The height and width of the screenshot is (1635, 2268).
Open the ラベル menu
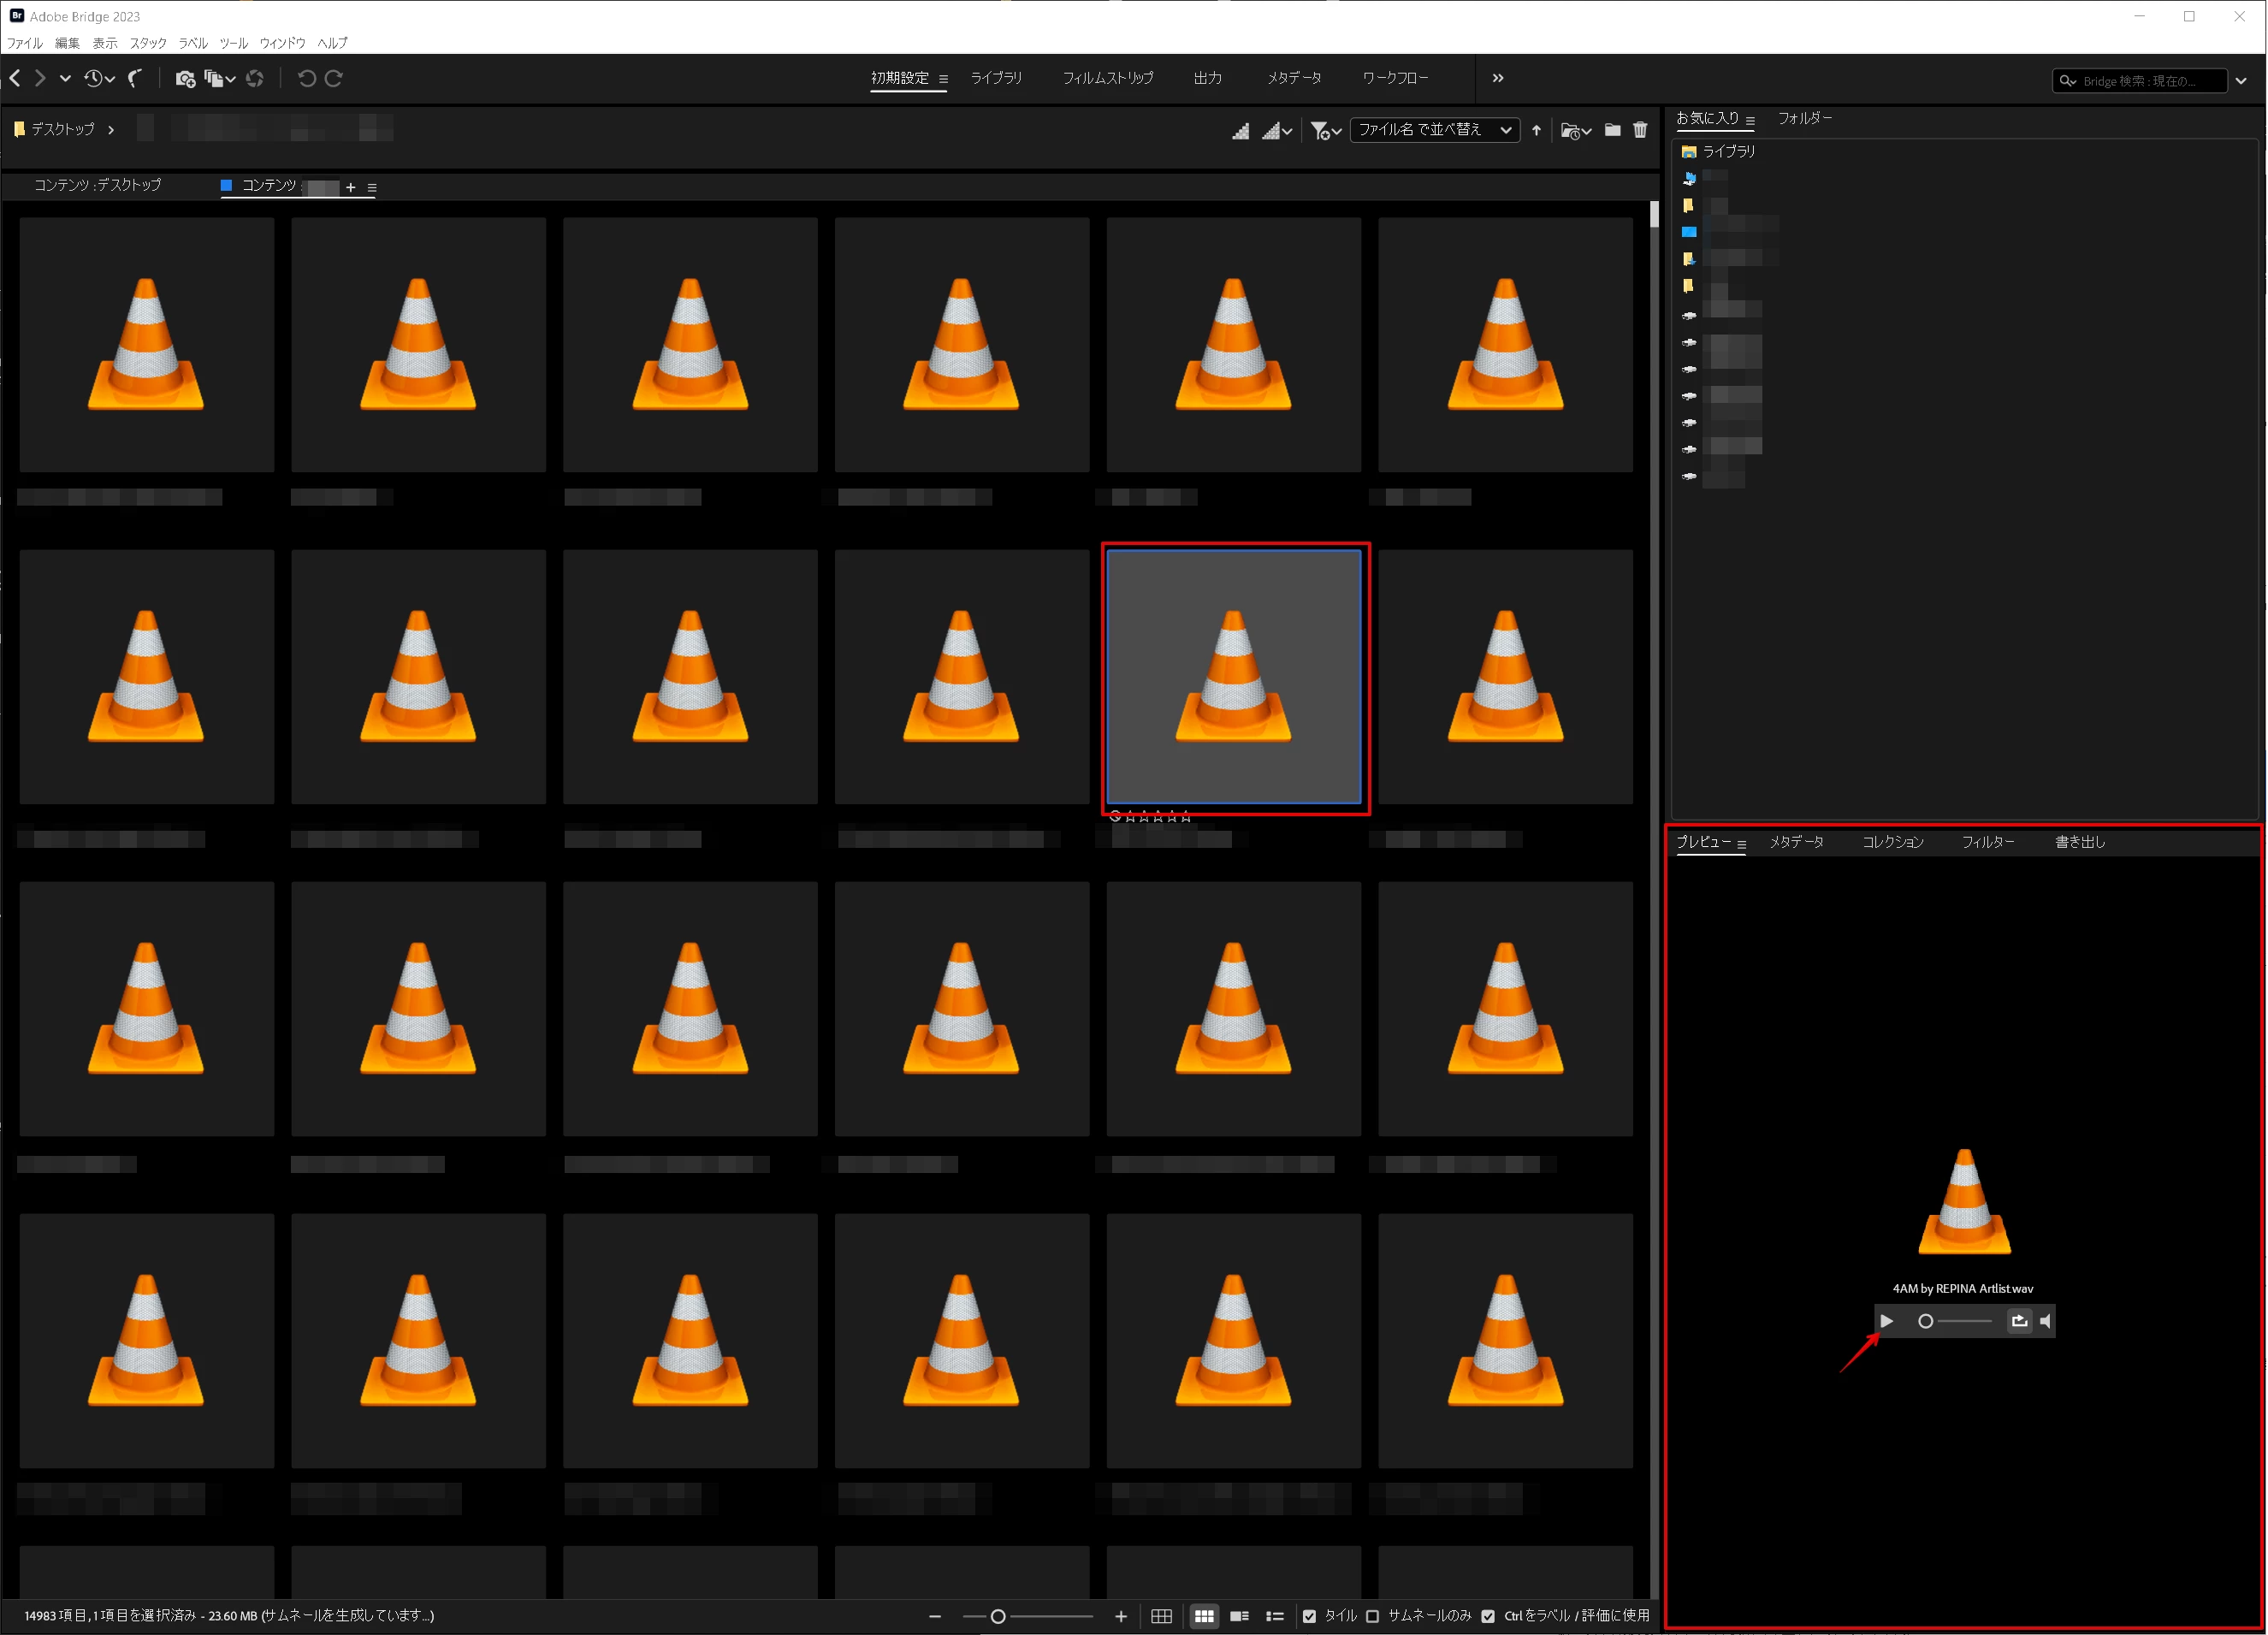point(193,43)
